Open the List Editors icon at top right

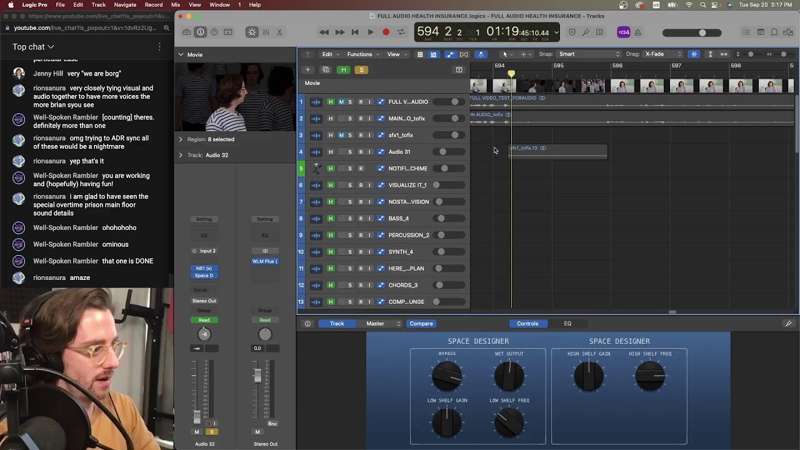746,32
